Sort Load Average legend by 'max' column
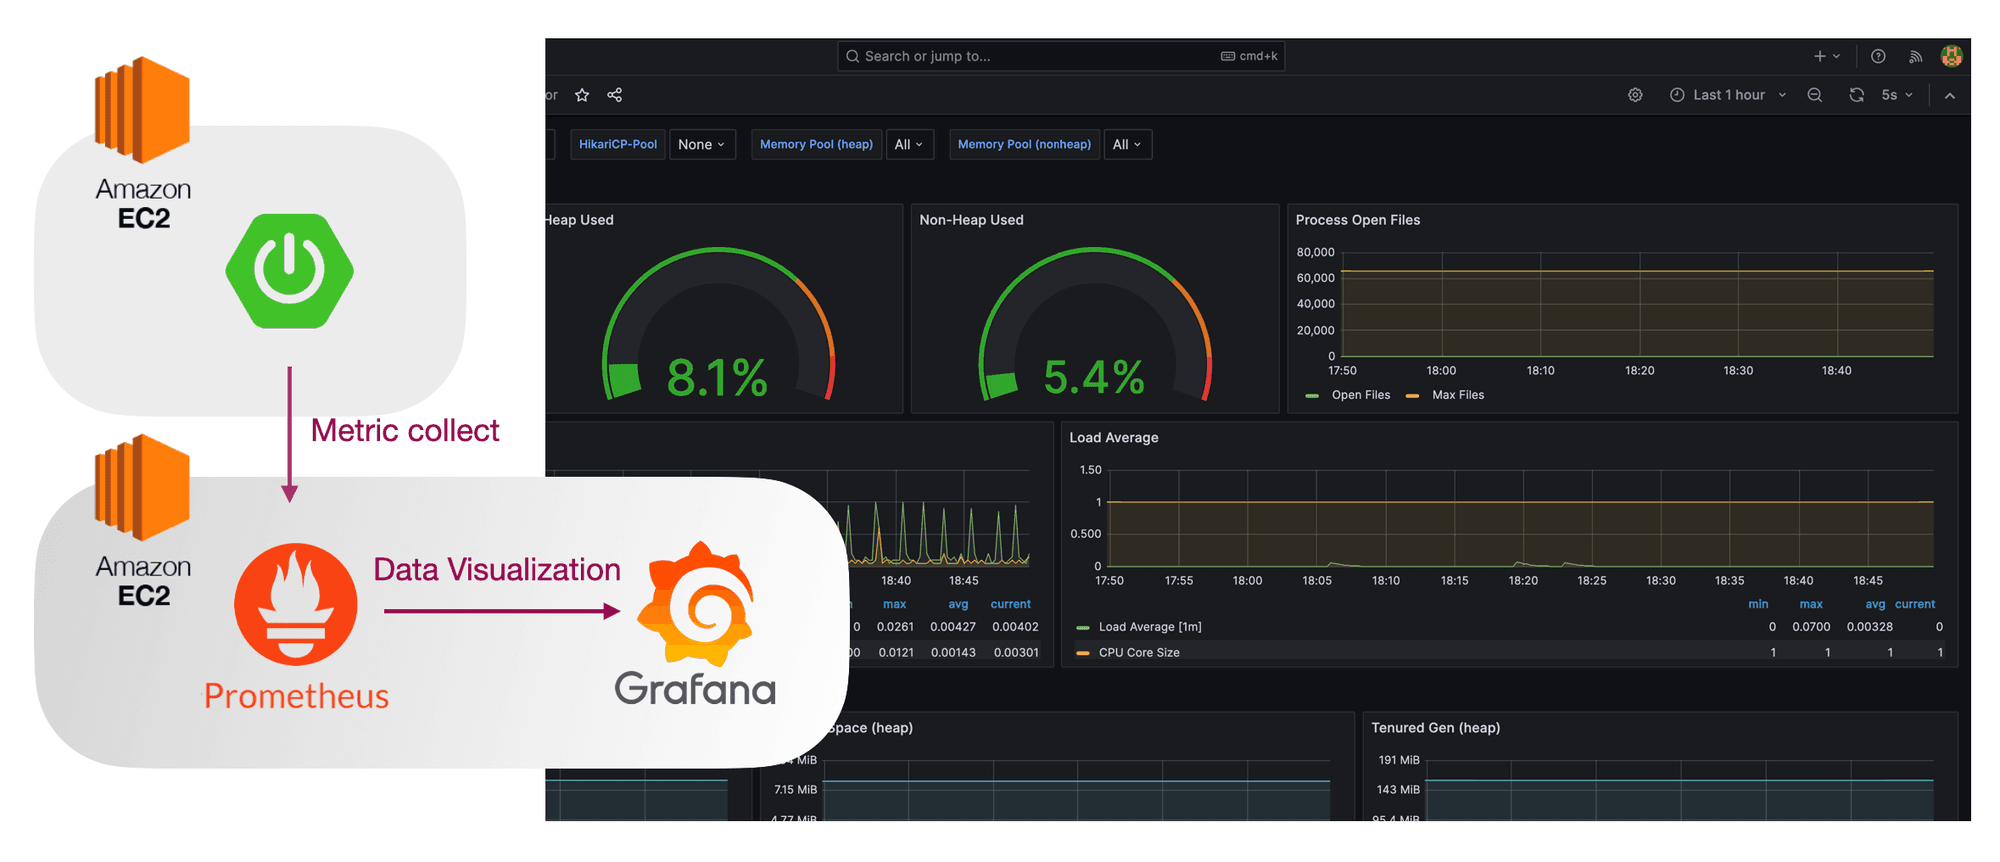 (1811, 604)
